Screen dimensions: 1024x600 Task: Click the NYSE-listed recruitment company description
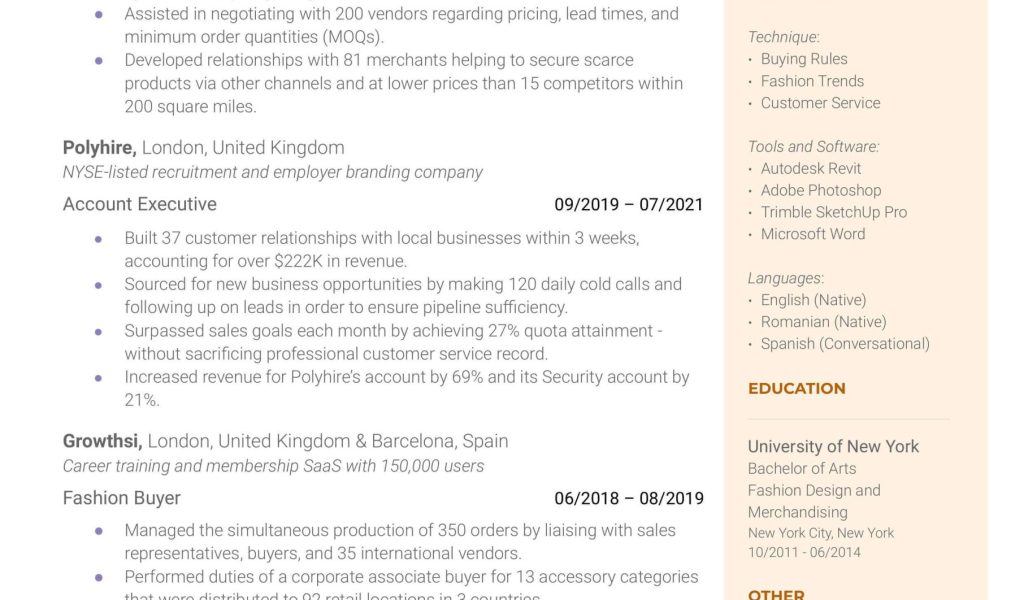click(x=272, y=172)
